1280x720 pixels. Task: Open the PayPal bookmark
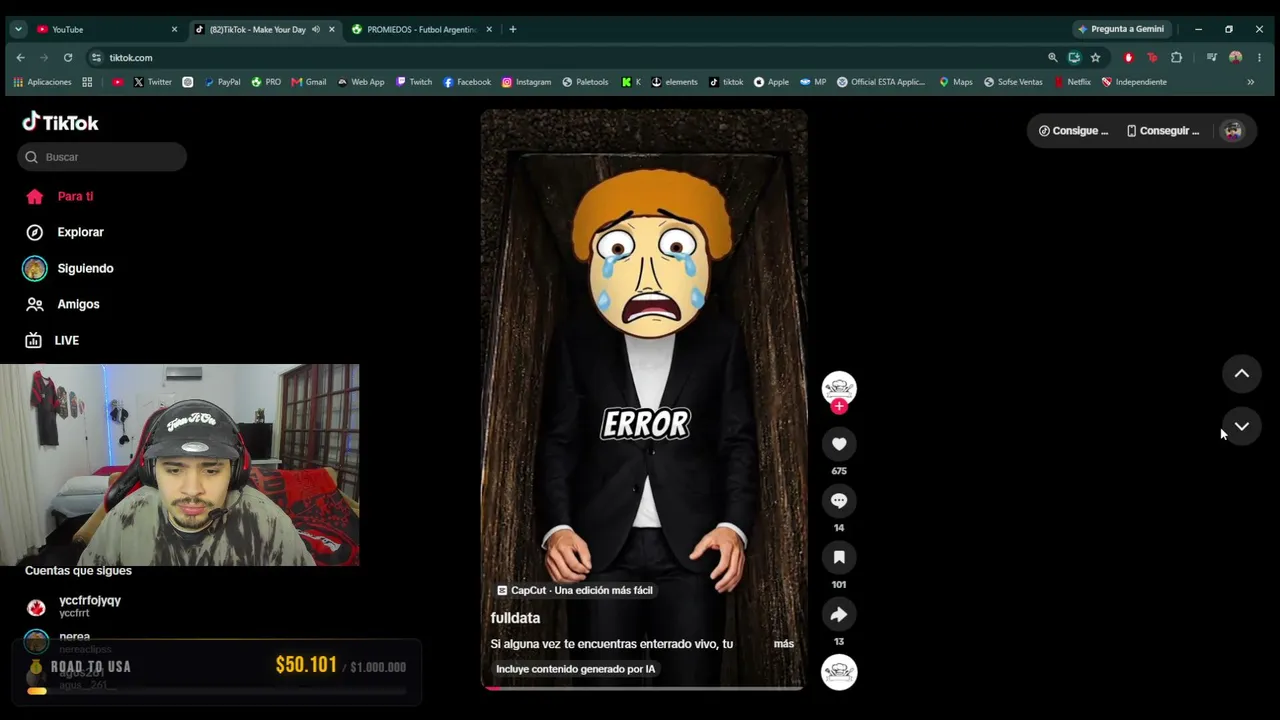click(222, 82)
